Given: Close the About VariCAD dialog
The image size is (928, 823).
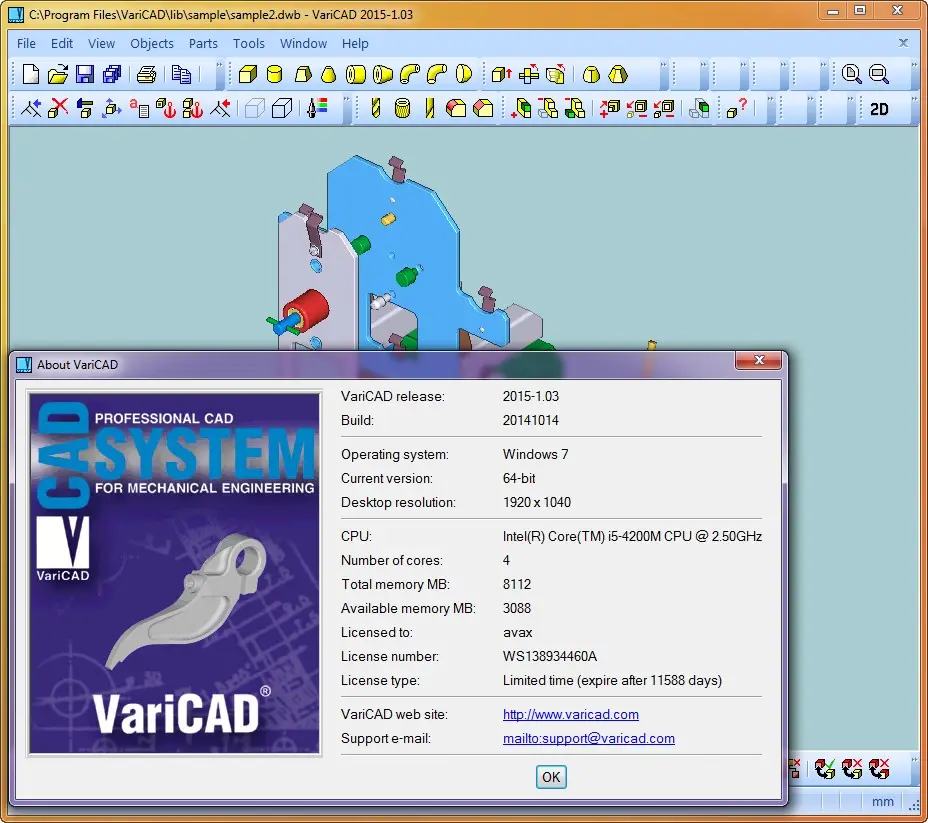Looking at the screenshot, I should pyautogui.click(x=759, y=360).
